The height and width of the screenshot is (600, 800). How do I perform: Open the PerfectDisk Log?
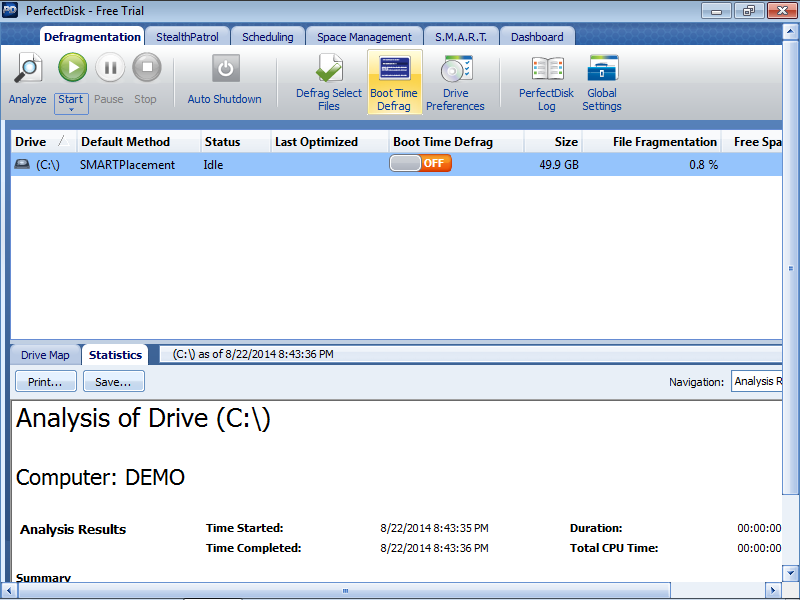click(546, 69)
